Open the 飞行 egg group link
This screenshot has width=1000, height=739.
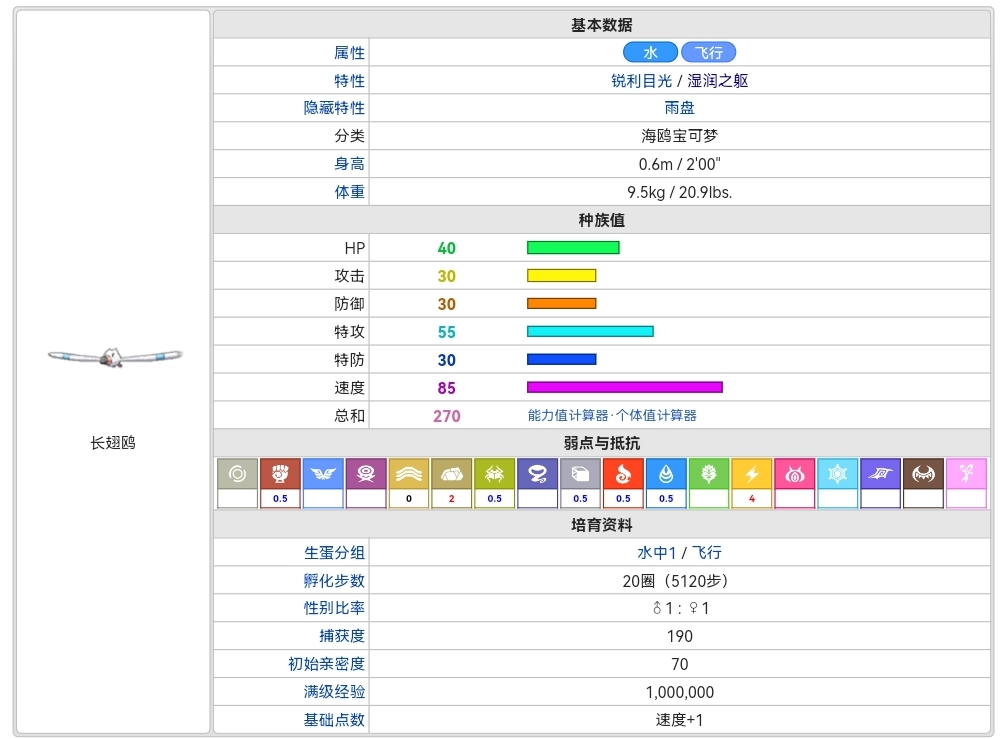tap(707, 553)
